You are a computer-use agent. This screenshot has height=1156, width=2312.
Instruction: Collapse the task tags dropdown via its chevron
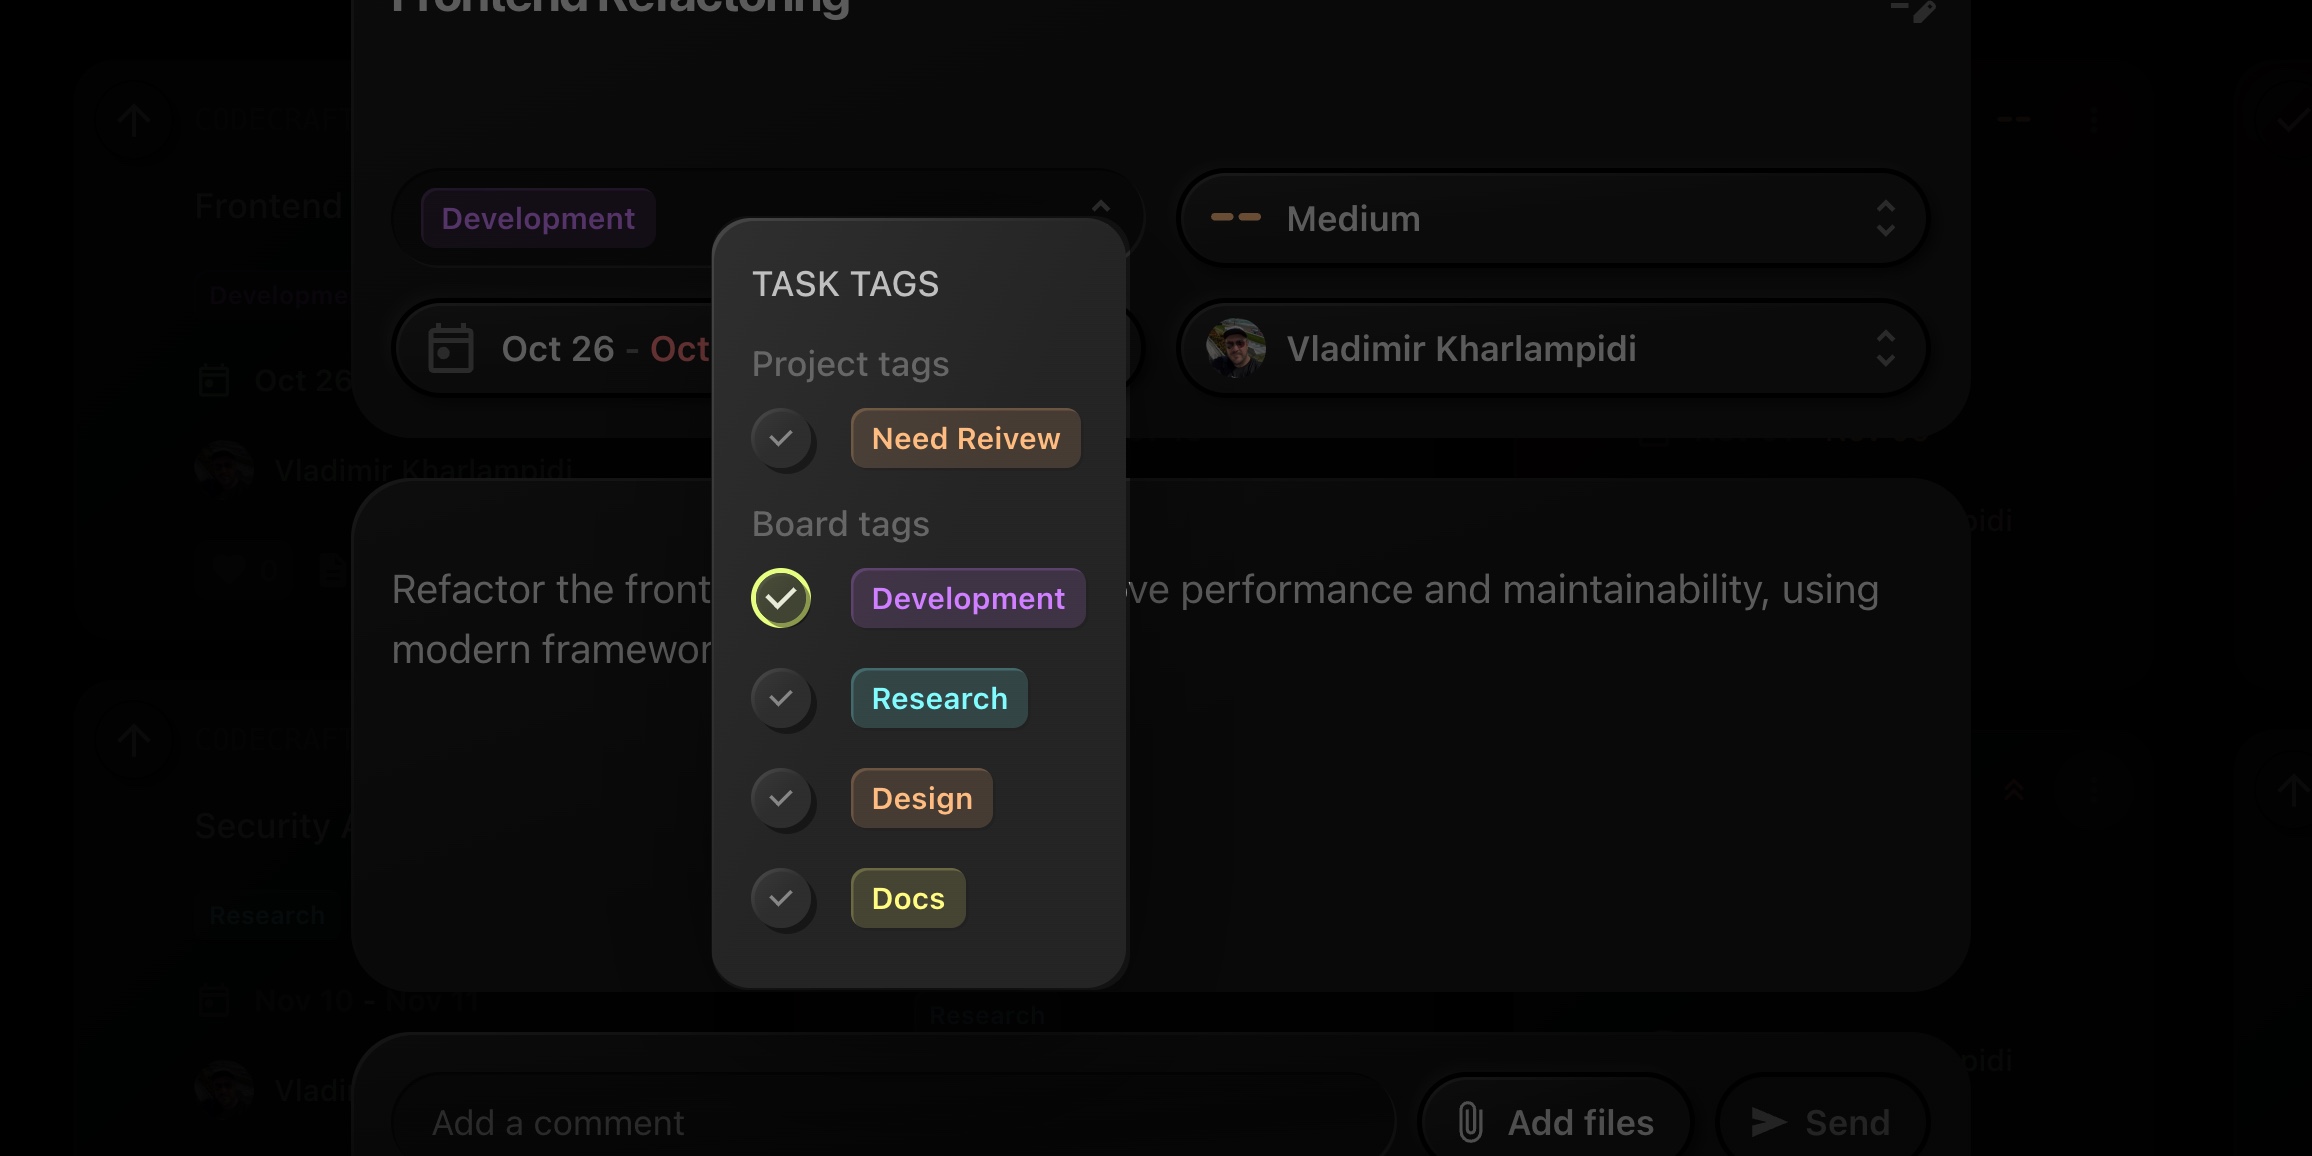click(1101, 207)
